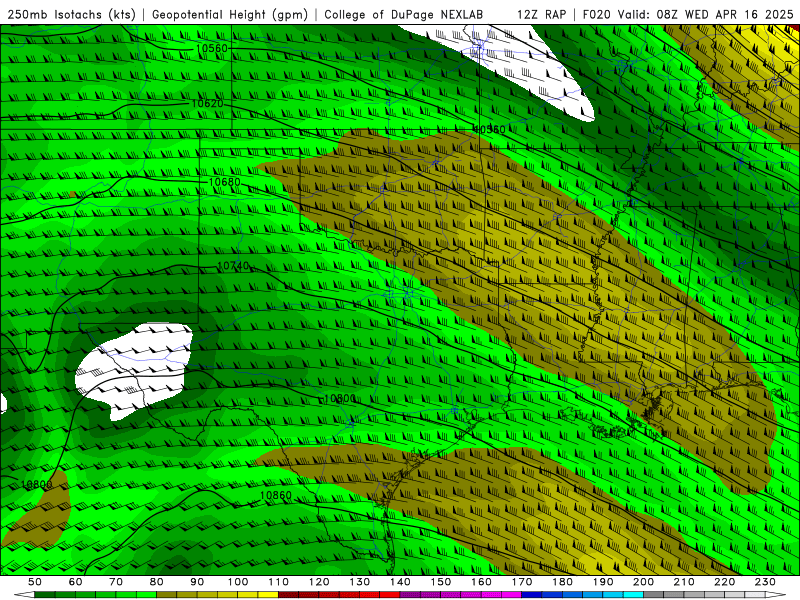Pick the bright red swatch ending at 140
Screen dimensions: 800x600
(x=390, y=594)
